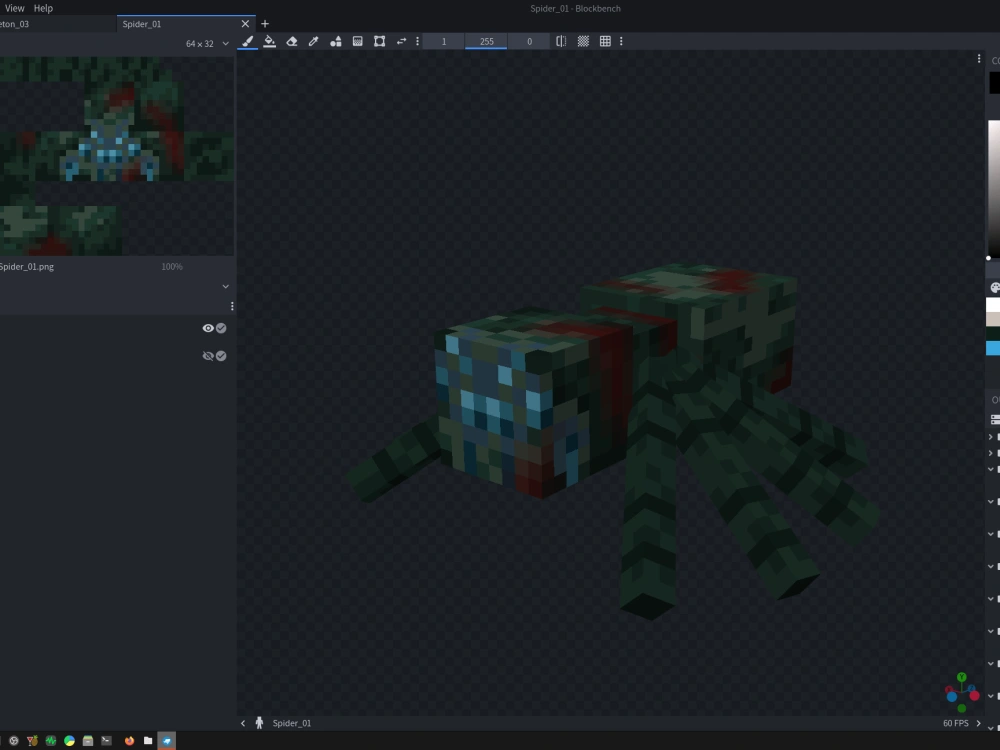Create a new tab with the plus button

(x=264, y=23)
